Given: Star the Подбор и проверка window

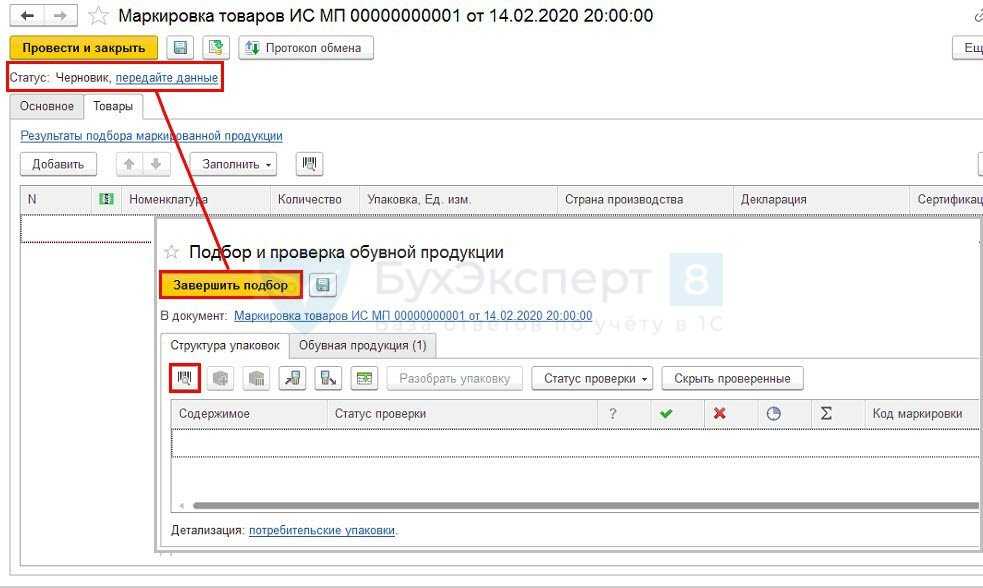Looking at the screenshot, I should click(171, 252).
